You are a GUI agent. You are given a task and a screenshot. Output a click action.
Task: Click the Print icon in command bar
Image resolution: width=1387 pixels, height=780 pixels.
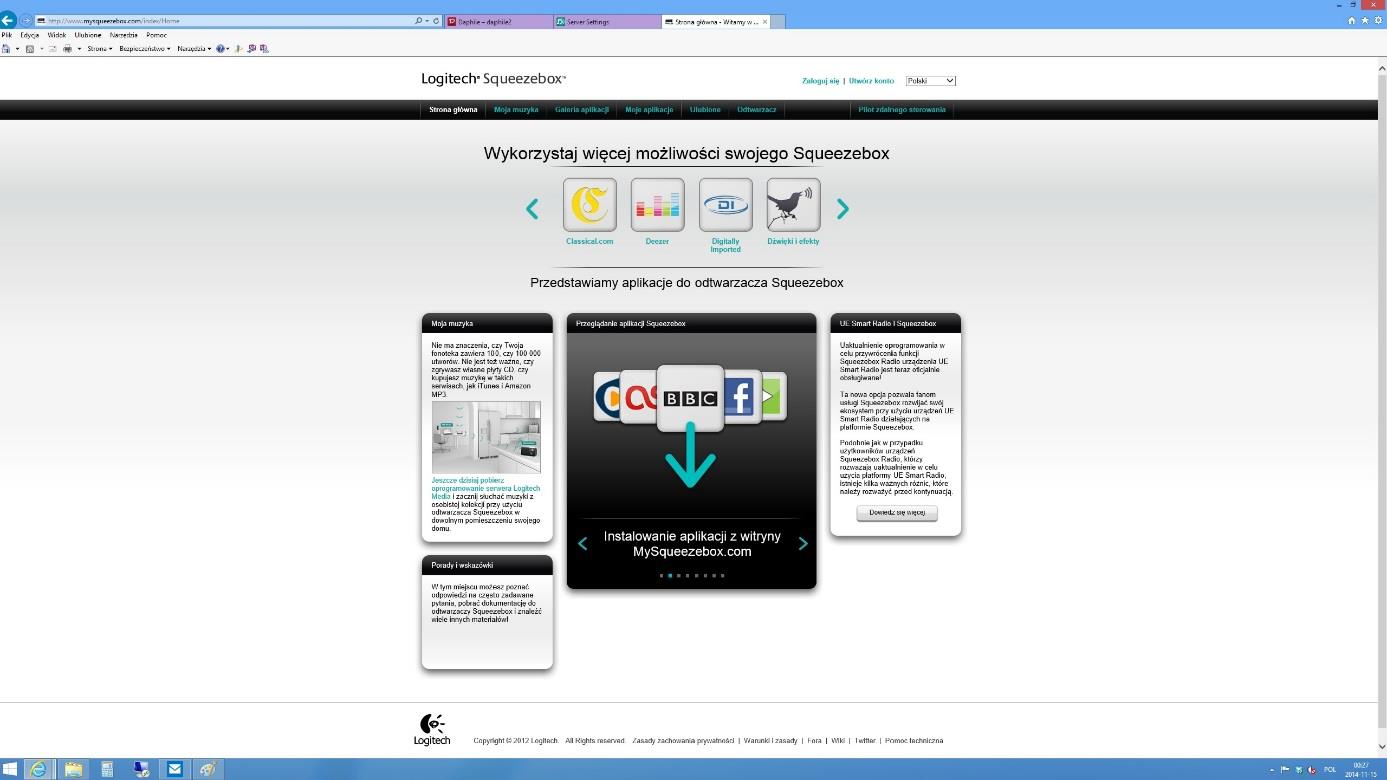click(x=67, y=48)
